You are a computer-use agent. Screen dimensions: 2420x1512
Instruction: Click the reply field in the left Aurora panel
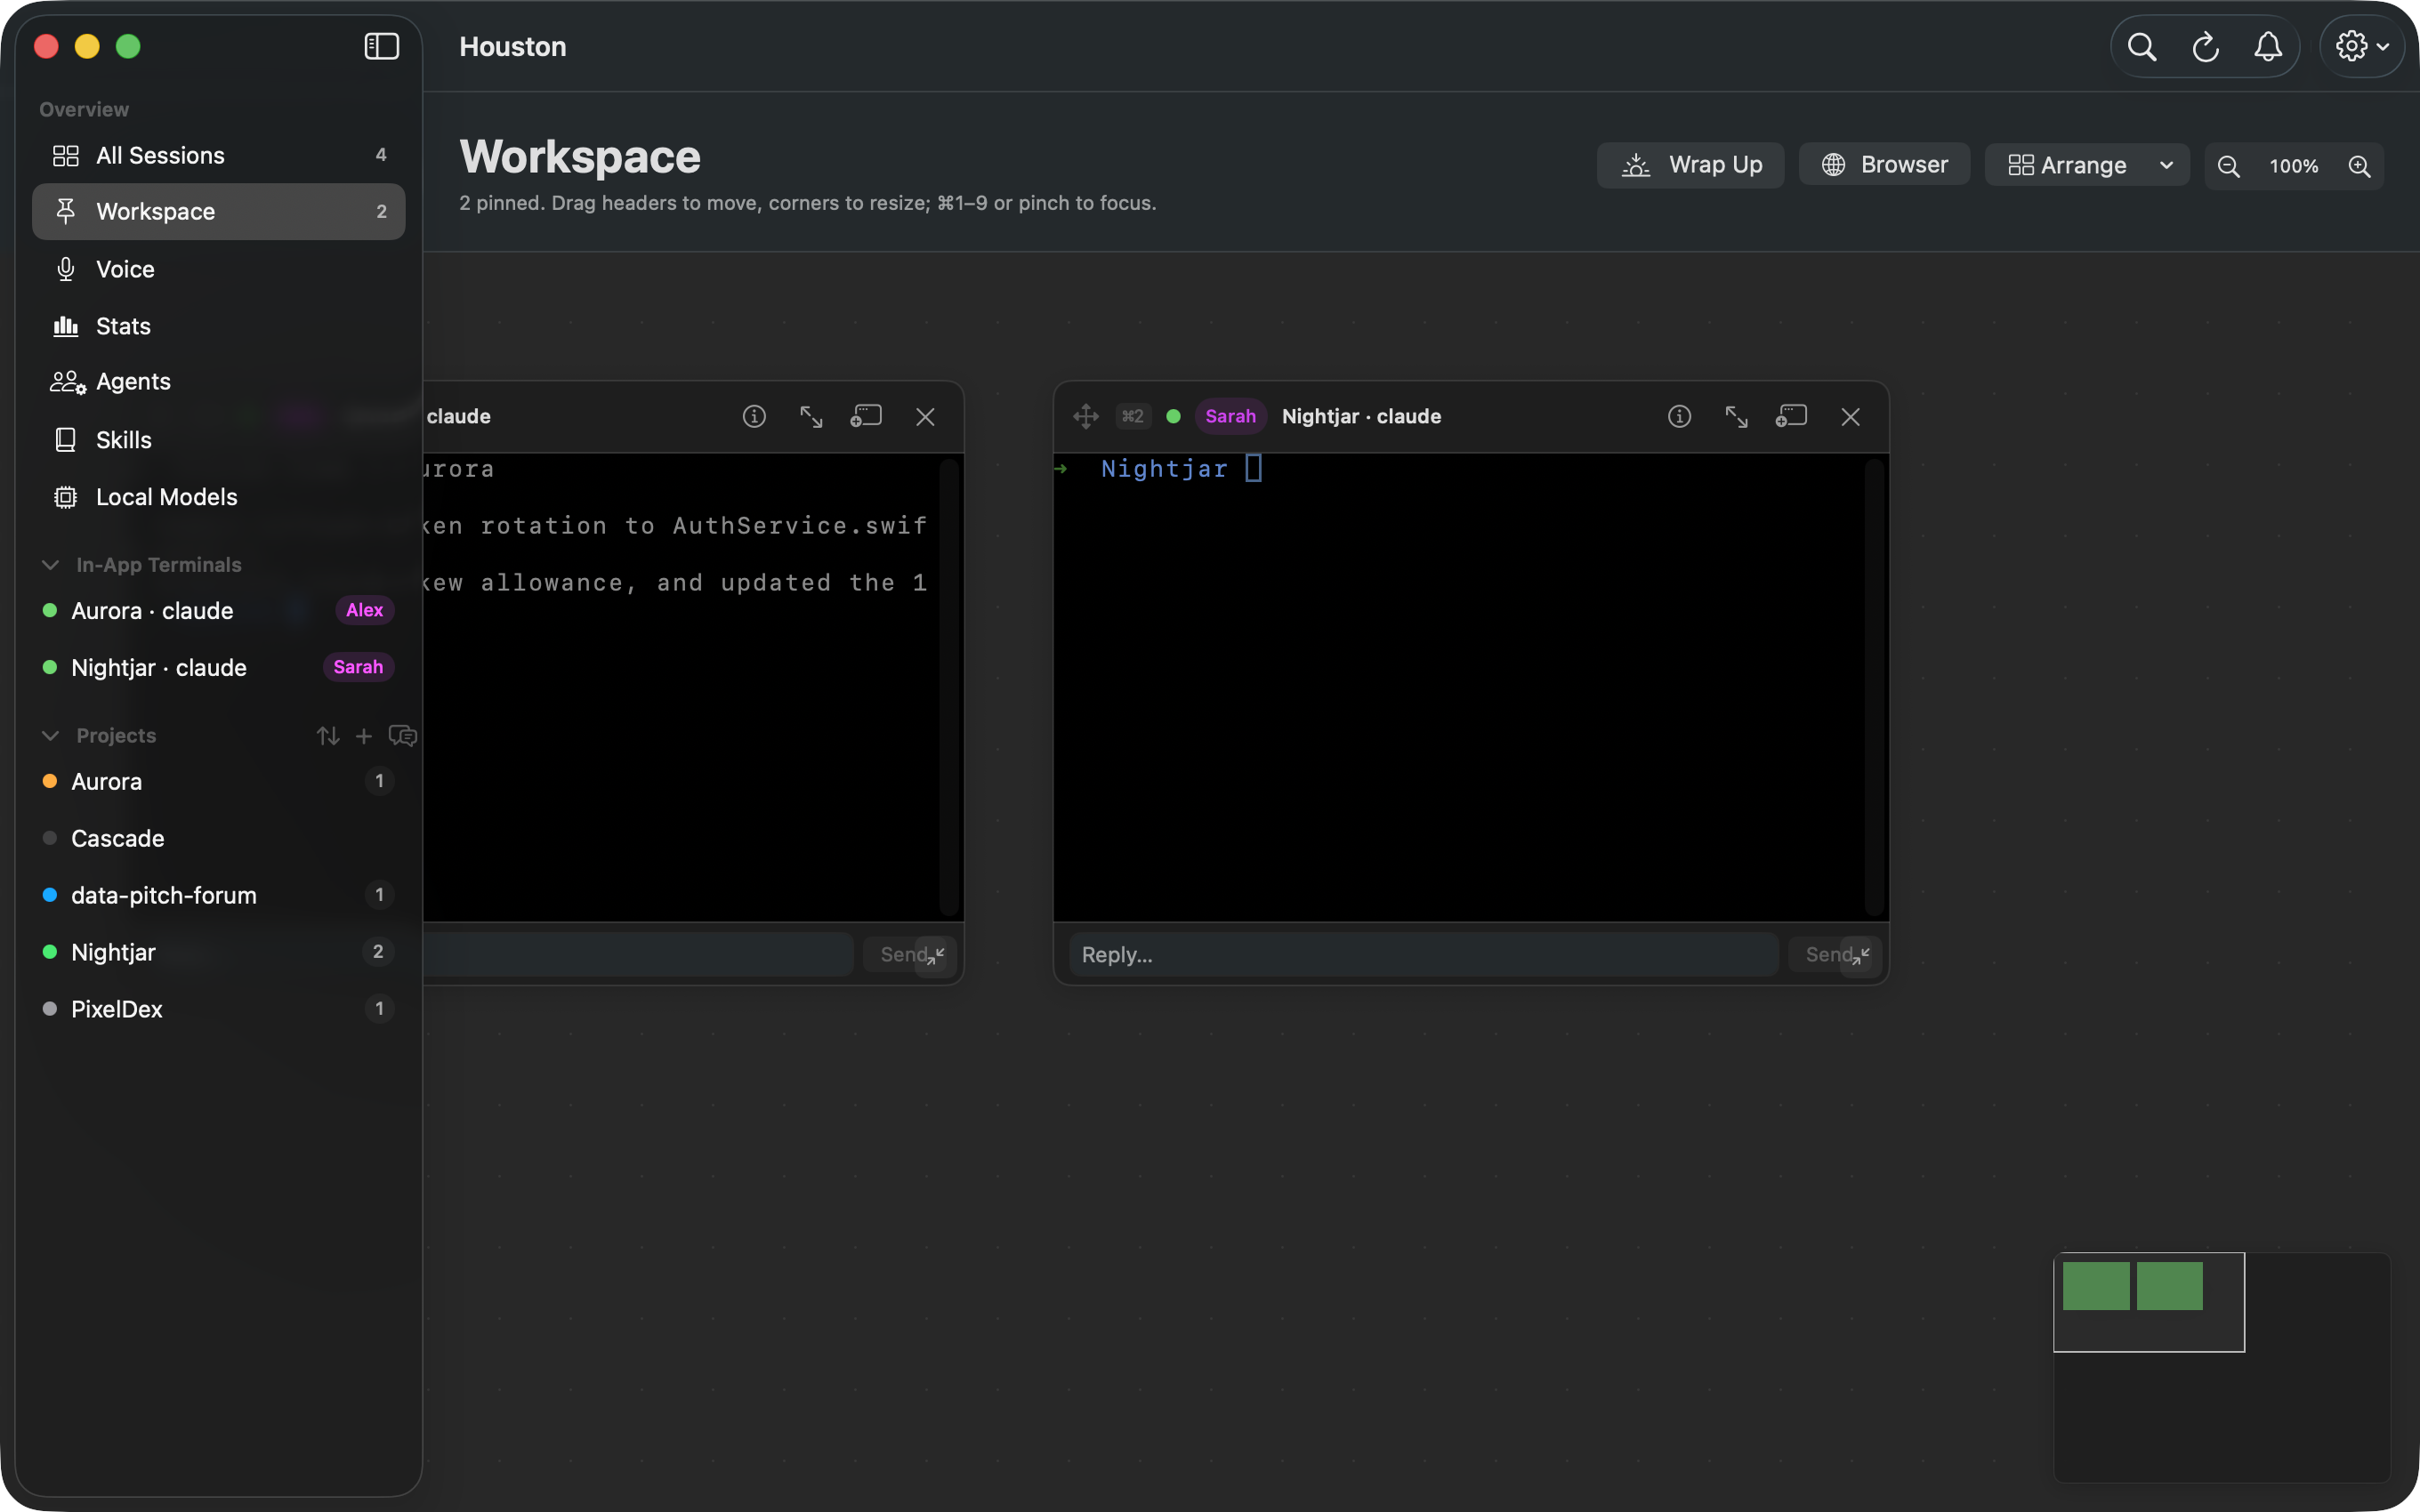click(638, 955)
